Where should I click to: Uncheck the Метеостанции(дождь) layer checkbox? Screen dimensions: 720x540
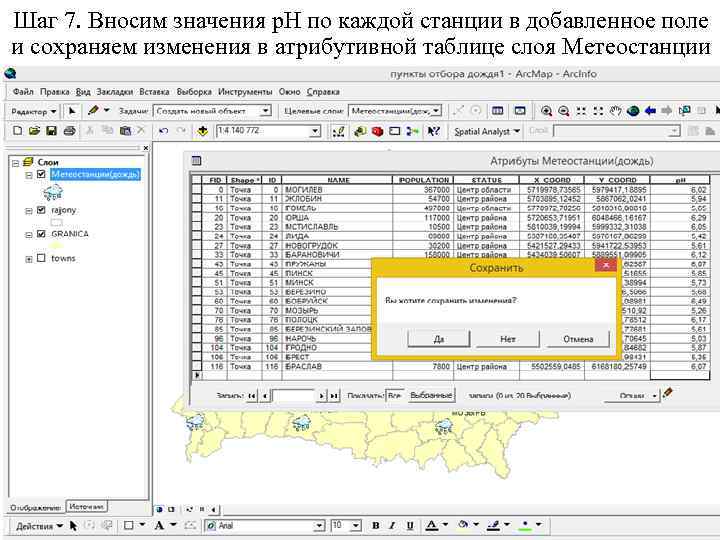41,174
